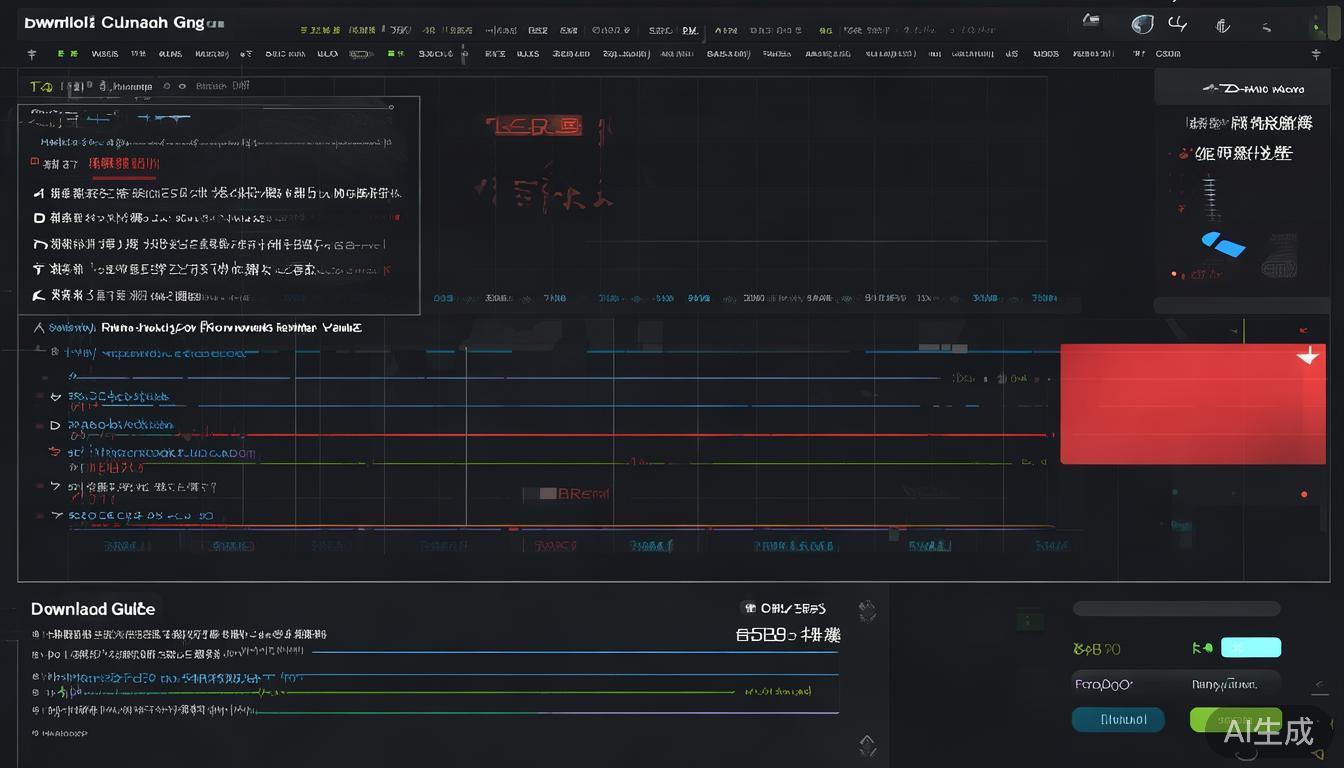
Task: Click the leftmost icon in the top-right toolbar
Action: [1092, 20]
